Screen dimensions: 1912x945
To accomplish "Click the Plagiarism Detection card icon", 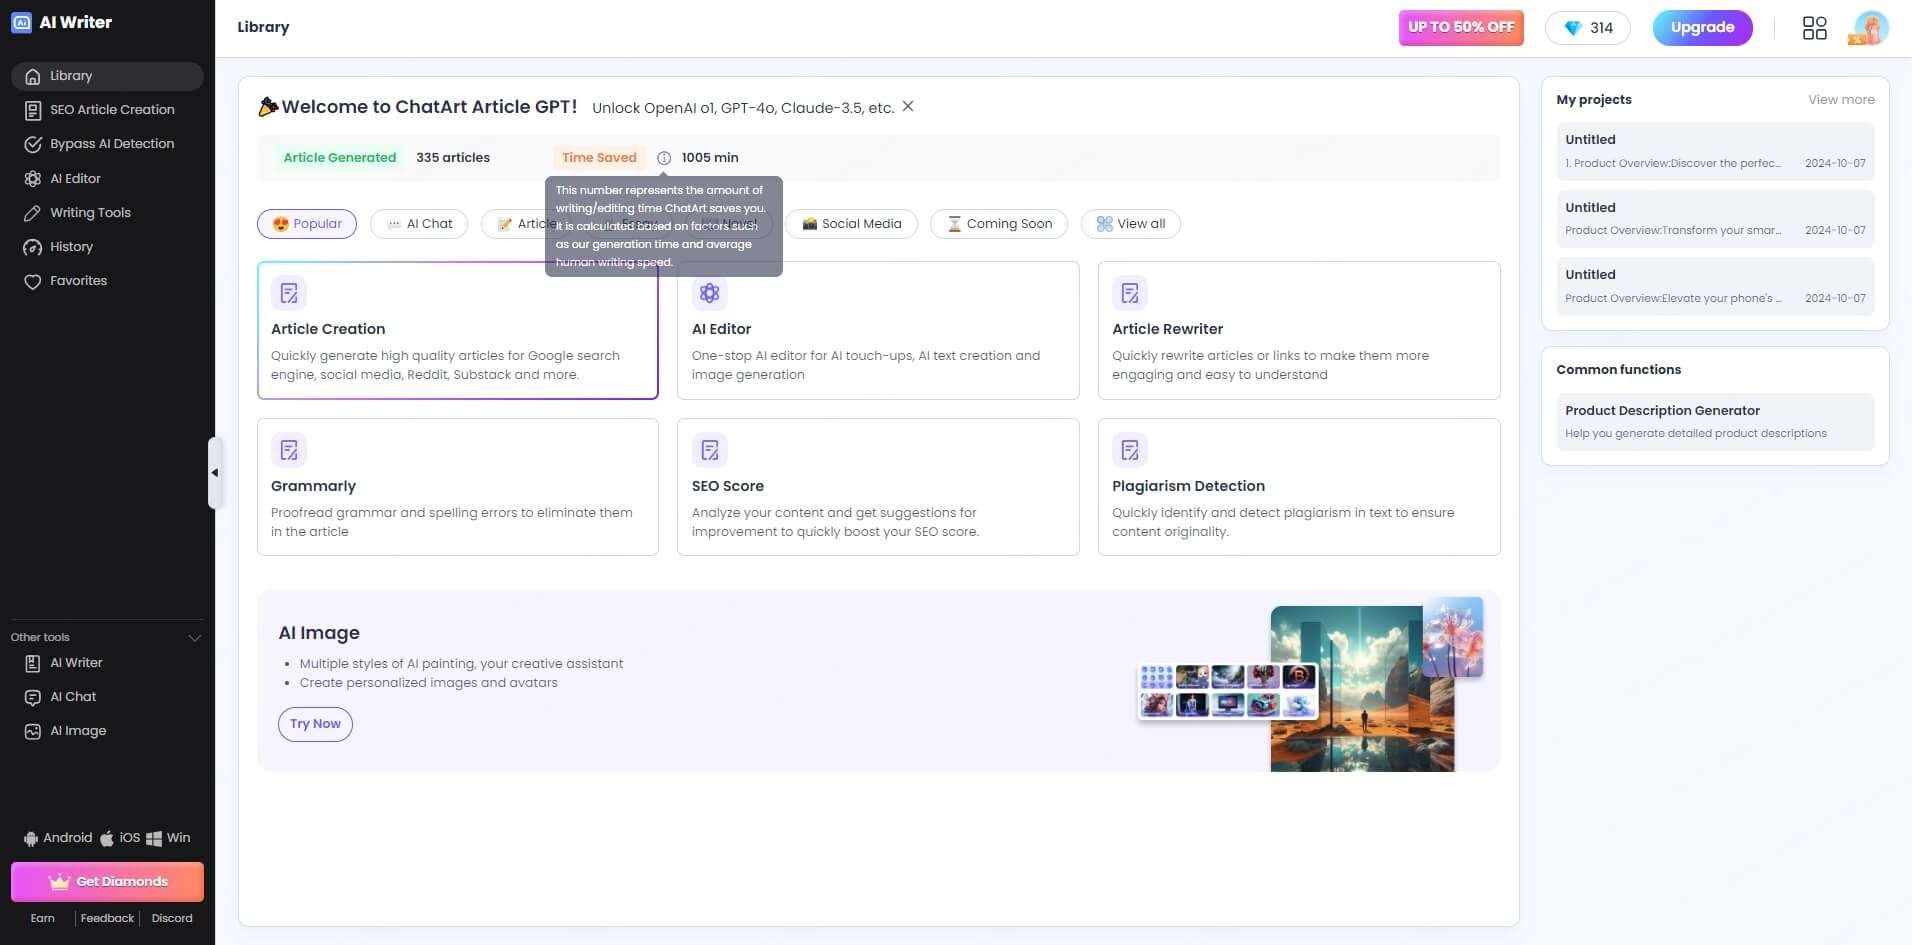I will point(1130,450).
